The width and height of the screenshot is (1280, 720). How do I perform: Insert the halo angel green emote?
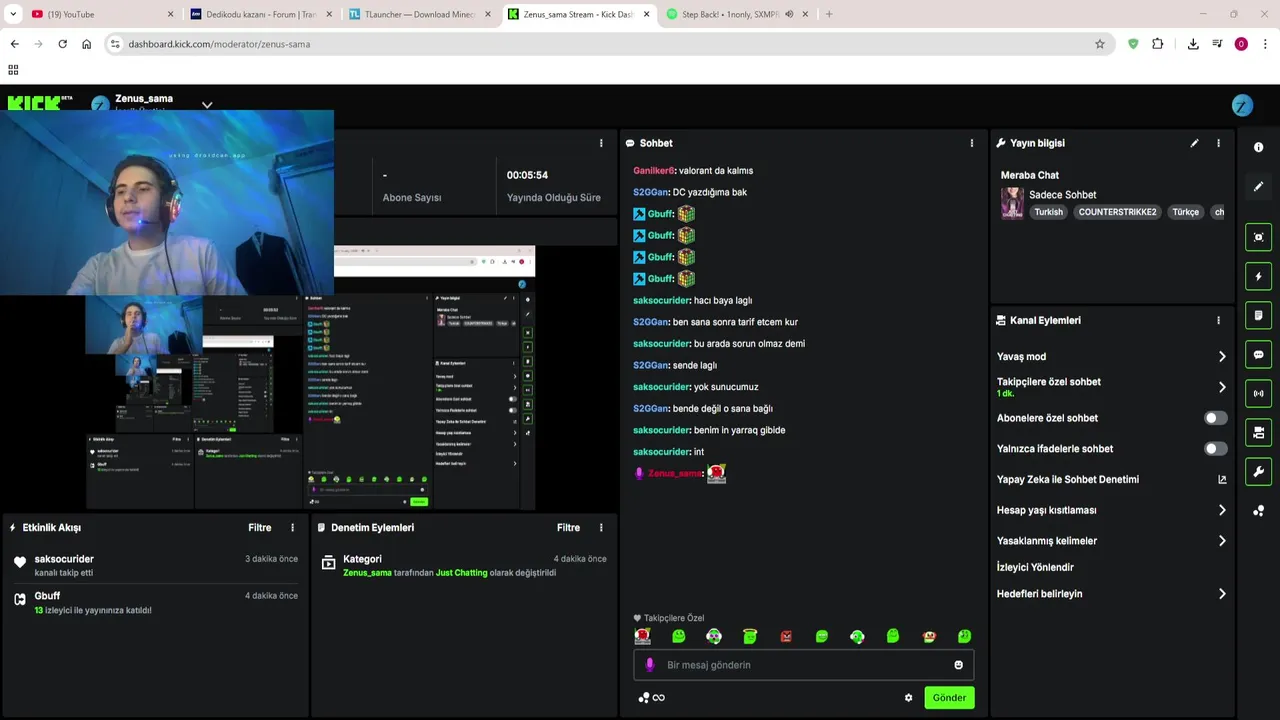[750, 636]
